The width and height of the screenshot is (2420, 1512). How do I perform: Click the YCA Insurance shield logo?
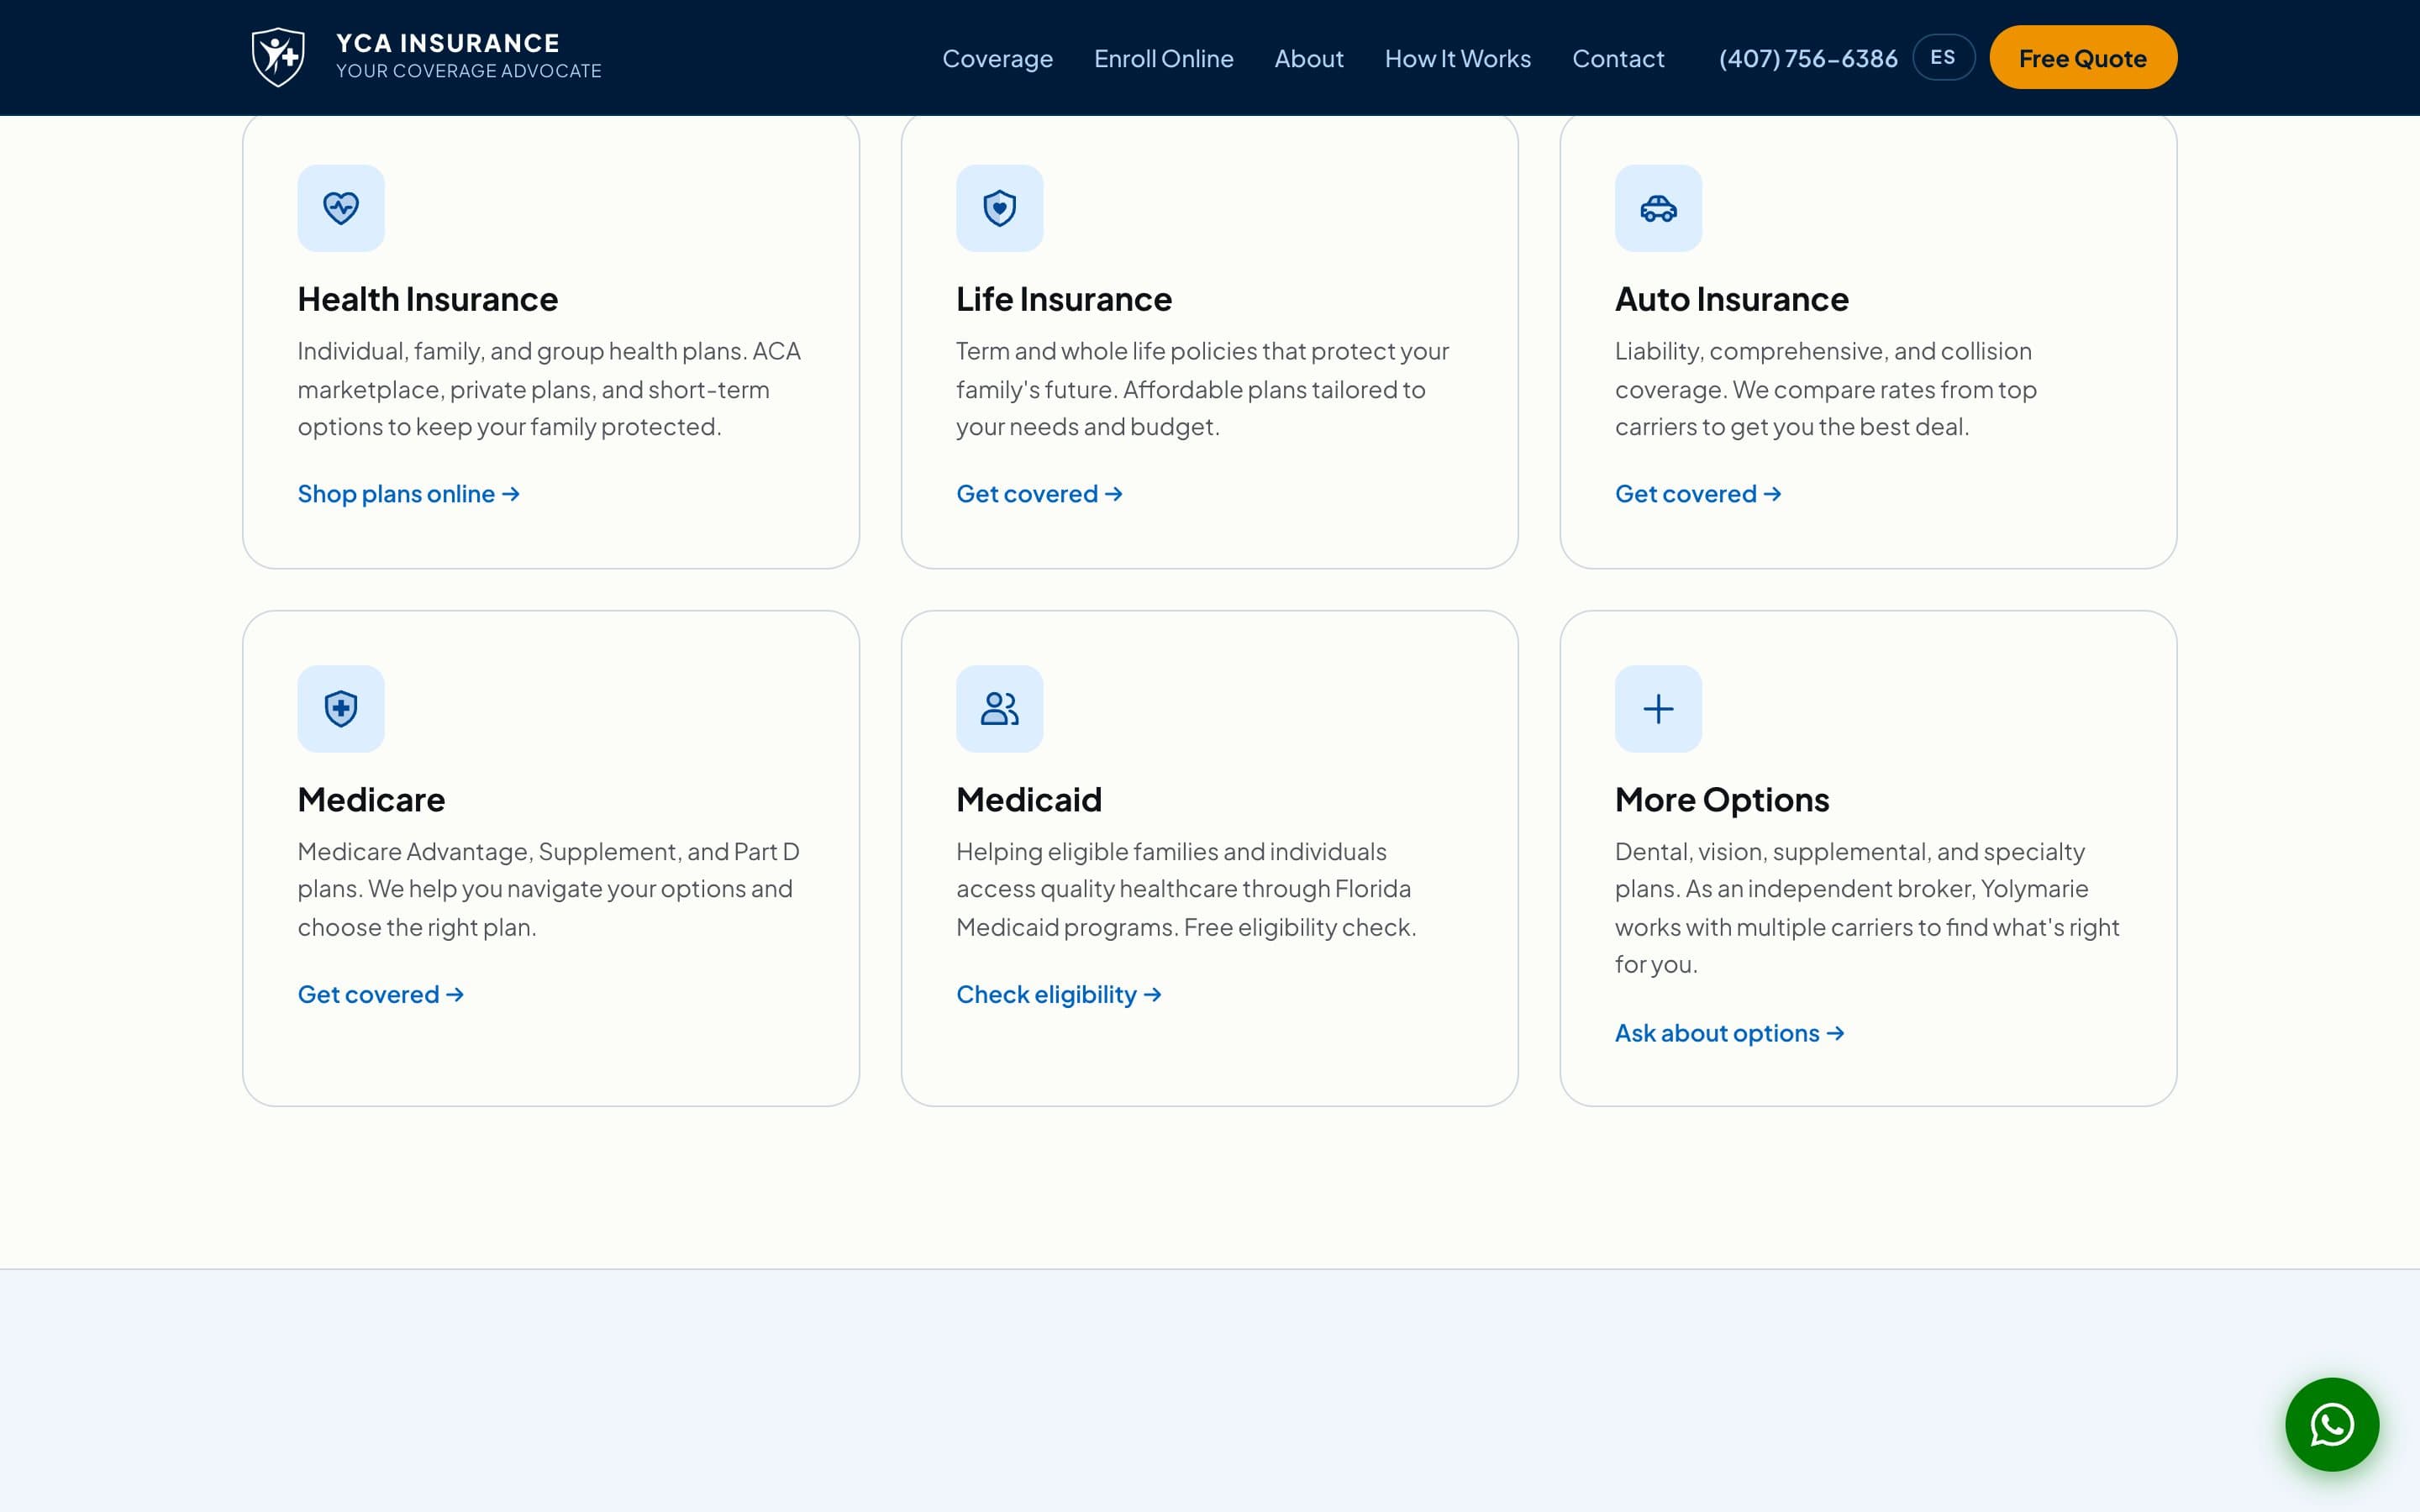point(278,57)
